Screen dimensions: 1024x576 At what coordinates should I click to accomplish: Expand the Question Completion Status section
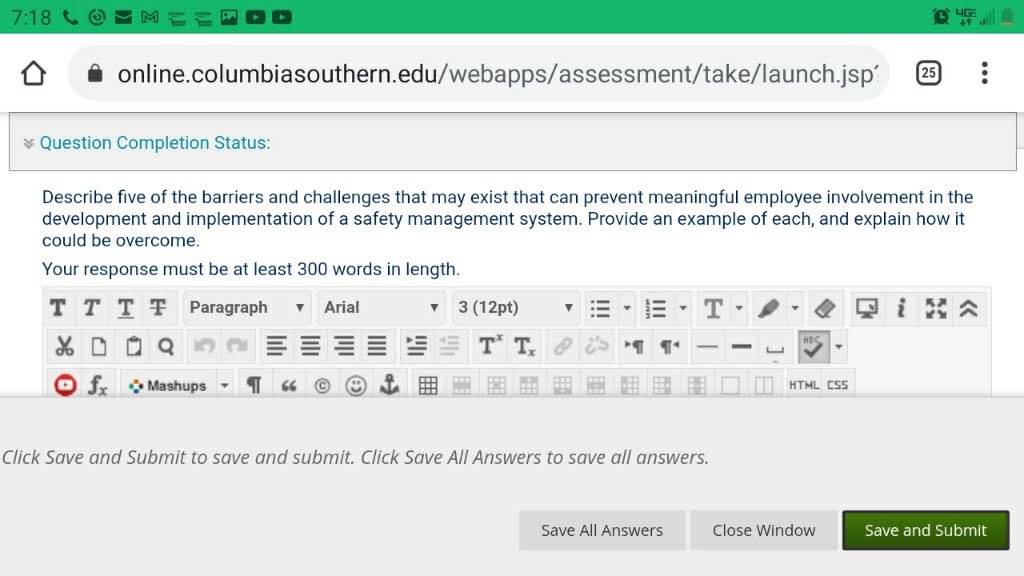(x=155, y=143)
